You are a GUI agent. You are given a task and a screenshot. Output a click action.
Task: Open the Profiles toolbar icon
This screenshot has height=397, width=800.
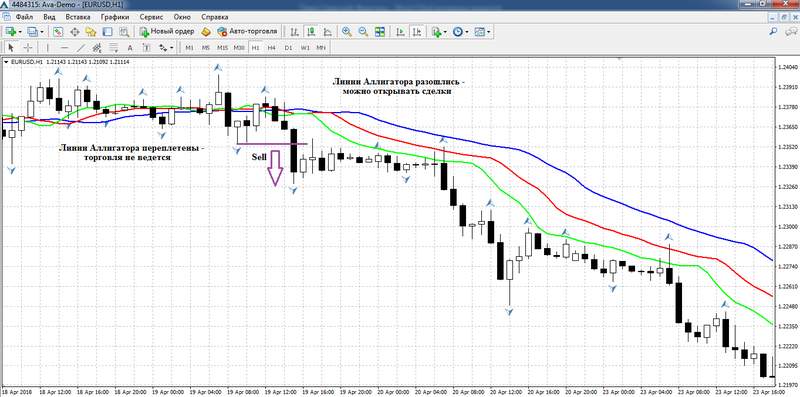[x=32, y=32]
